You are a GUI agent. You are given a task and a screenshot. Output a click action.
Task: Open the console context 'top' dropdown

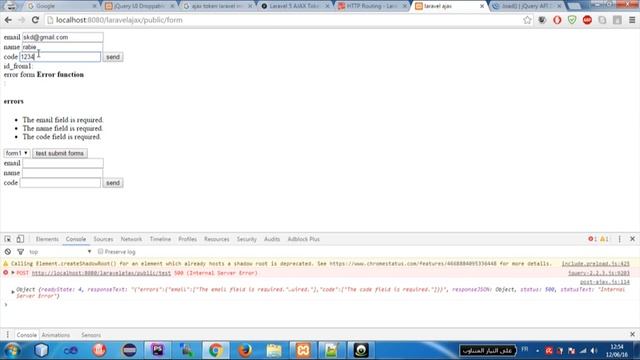click(60, 252)
